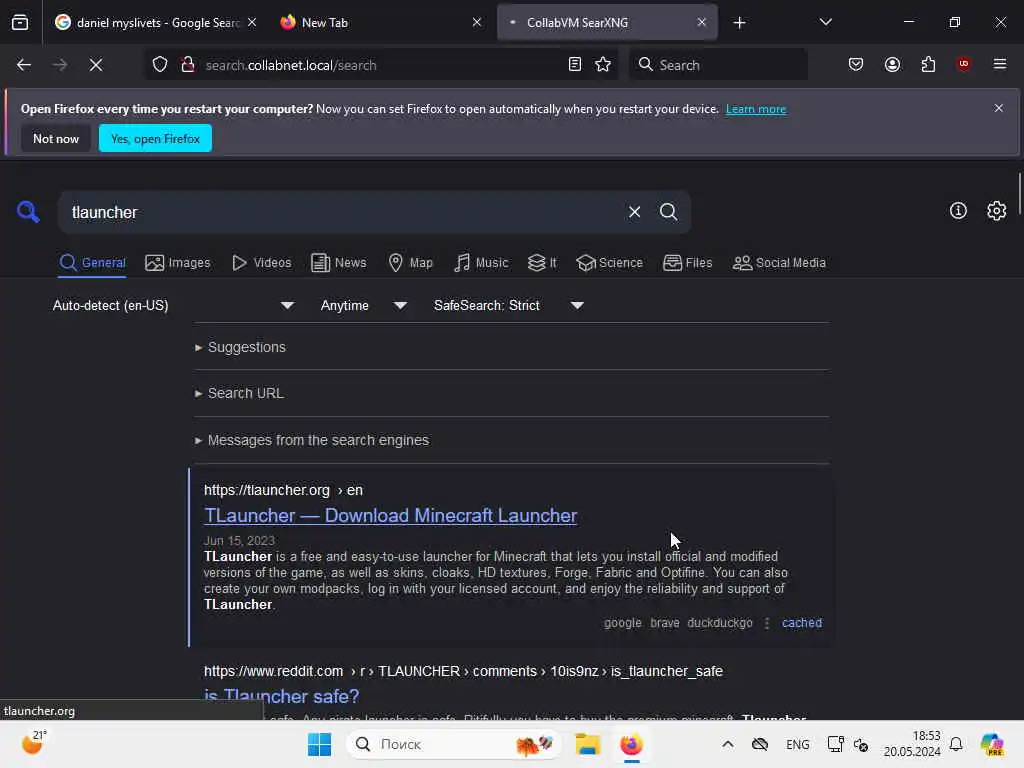Switch to Images category
Viewport: 1024px width, 768px height.
(x=178, y=263)
